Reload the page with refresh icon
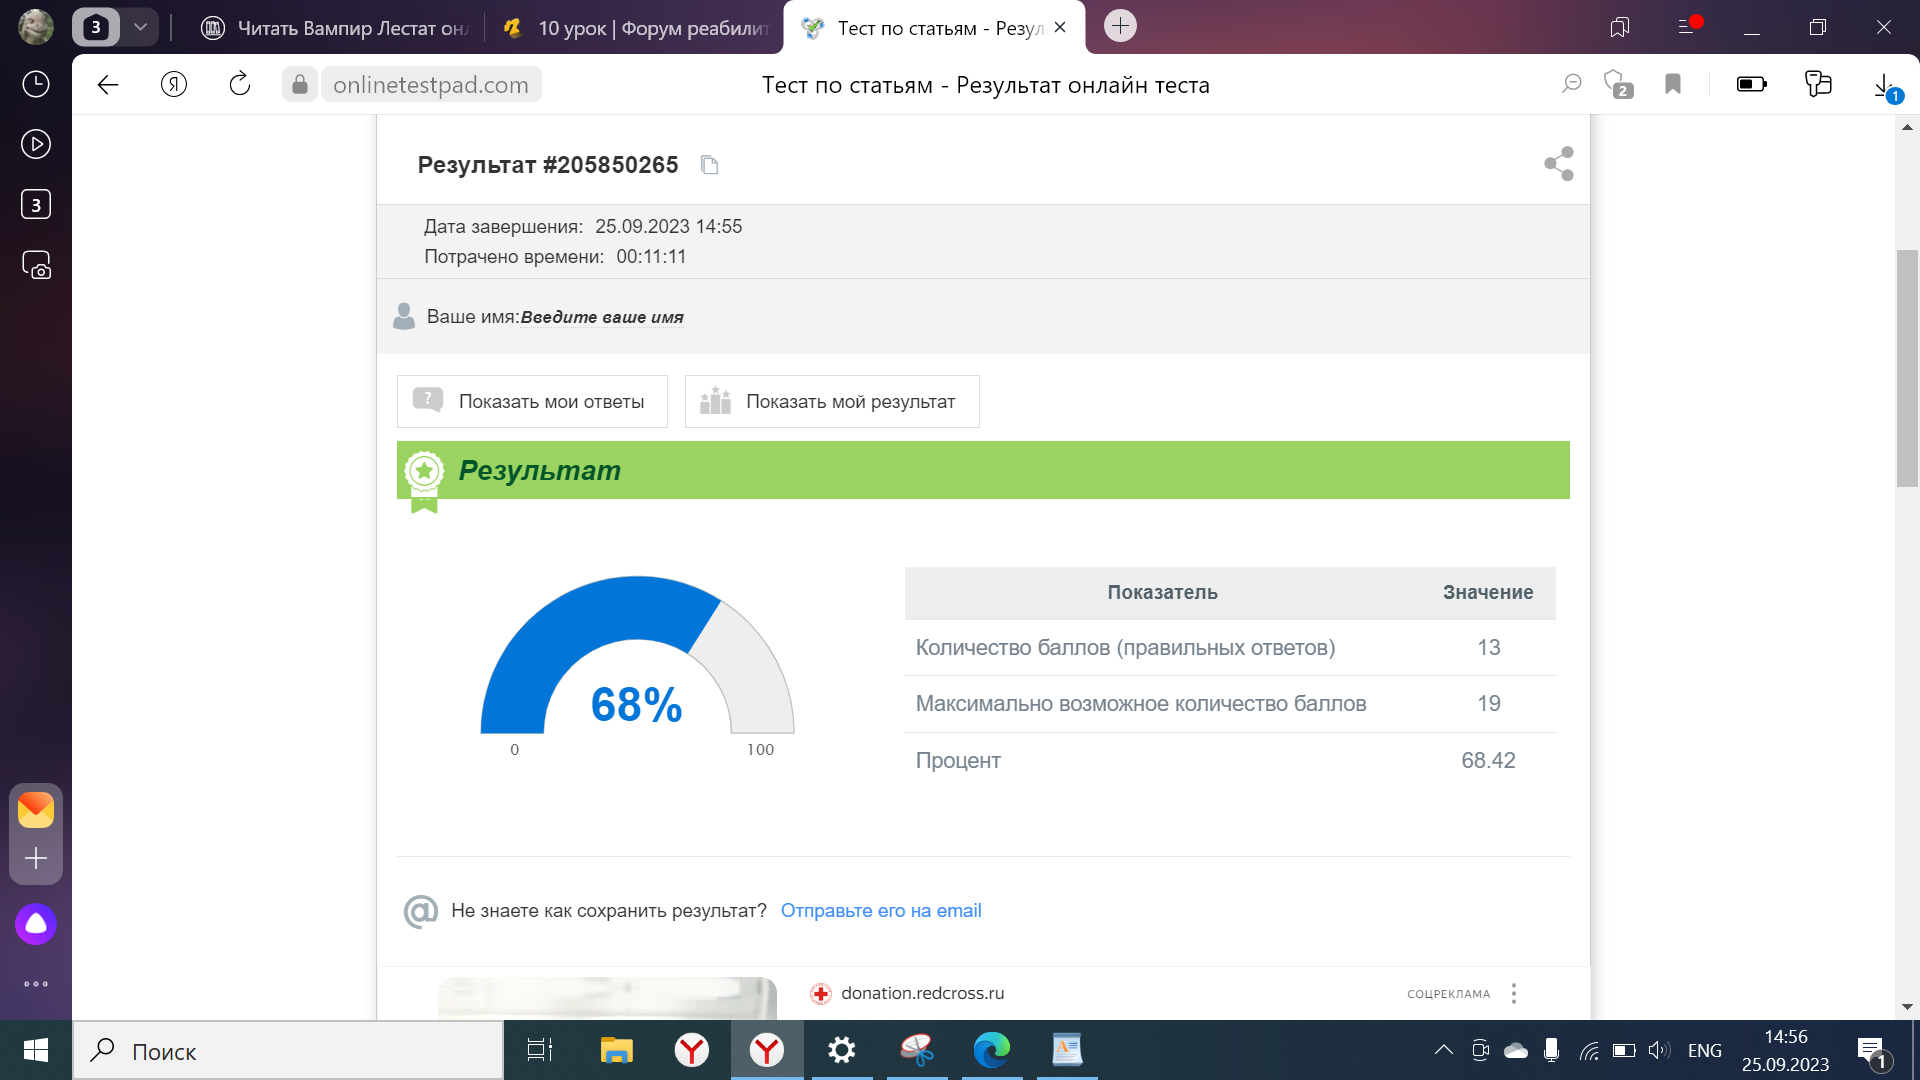 (240, 85)
